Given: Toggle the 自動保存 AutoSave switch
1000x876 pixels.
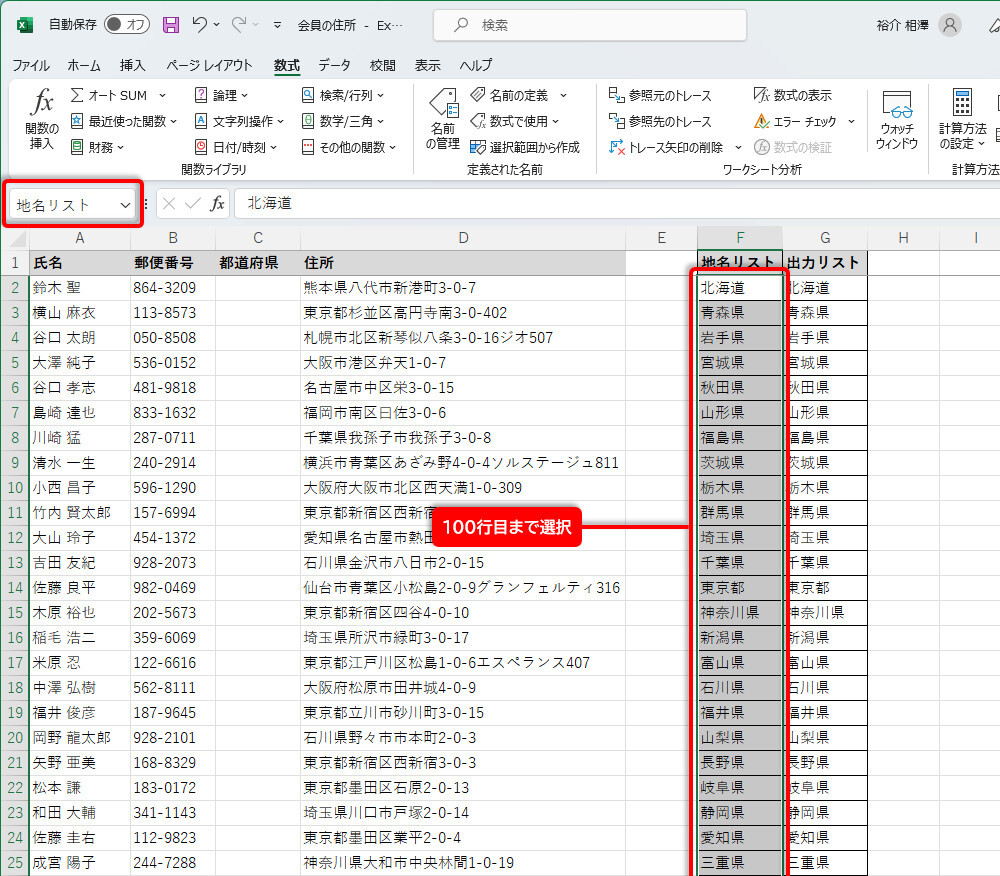Looking at the screenshot, I should 127,24.
